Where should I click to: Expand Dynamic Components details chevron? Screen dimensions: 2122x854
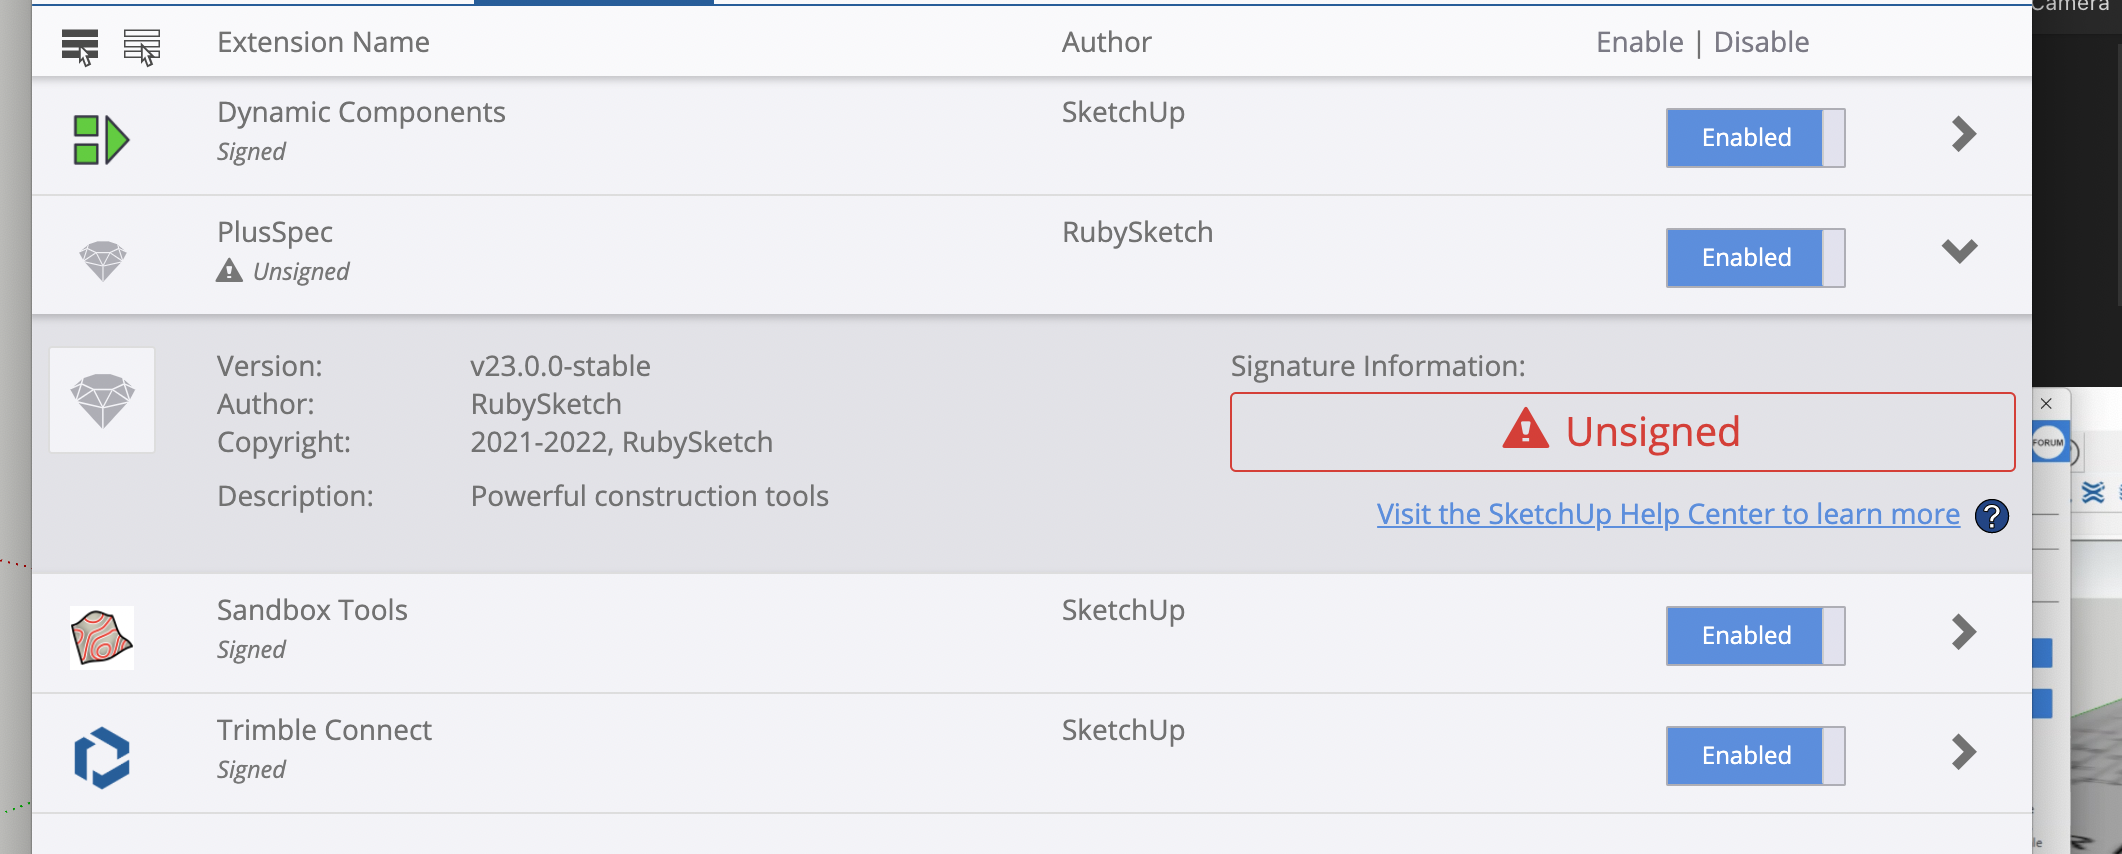pos(1963,134)
